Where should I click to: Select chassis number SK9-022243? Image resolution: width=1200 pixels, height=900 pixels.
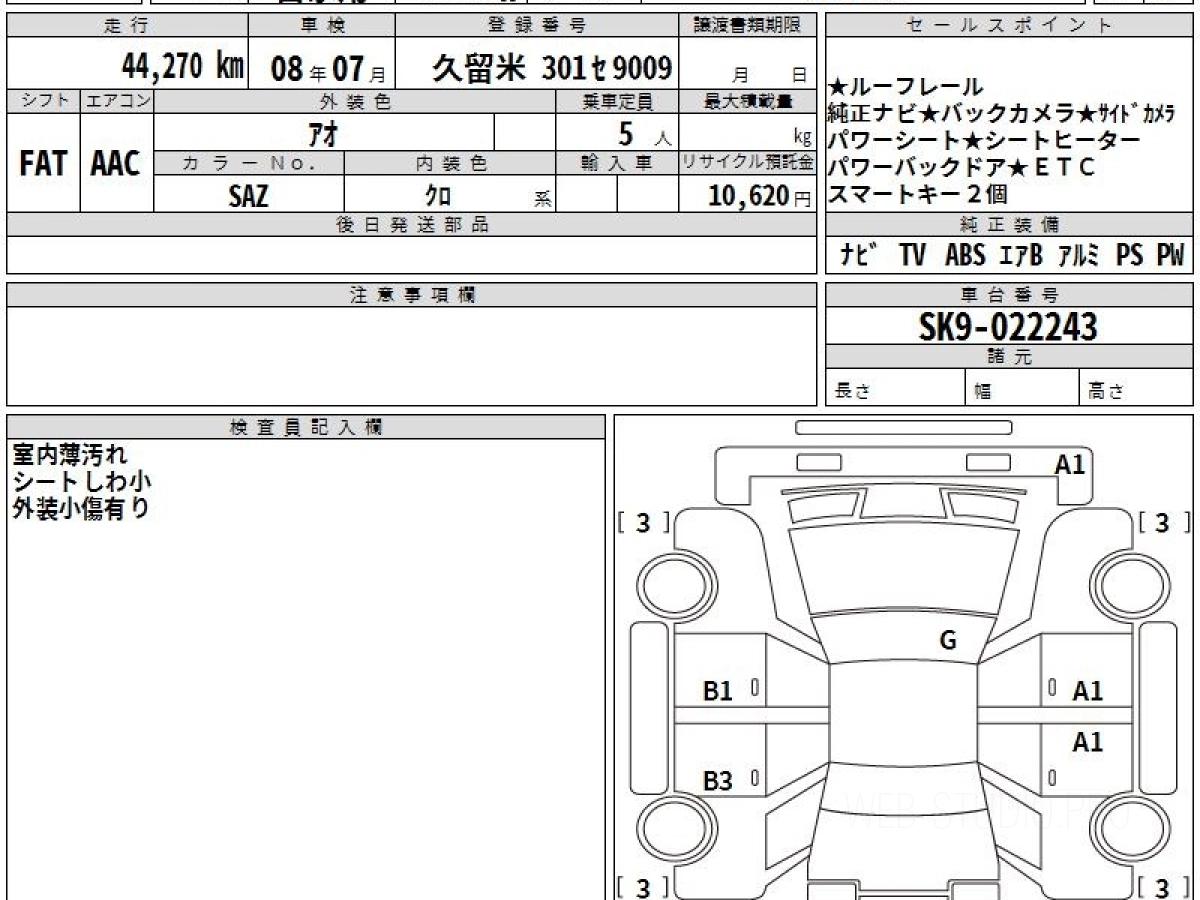pyautogui.click(x=1008, y=326)
